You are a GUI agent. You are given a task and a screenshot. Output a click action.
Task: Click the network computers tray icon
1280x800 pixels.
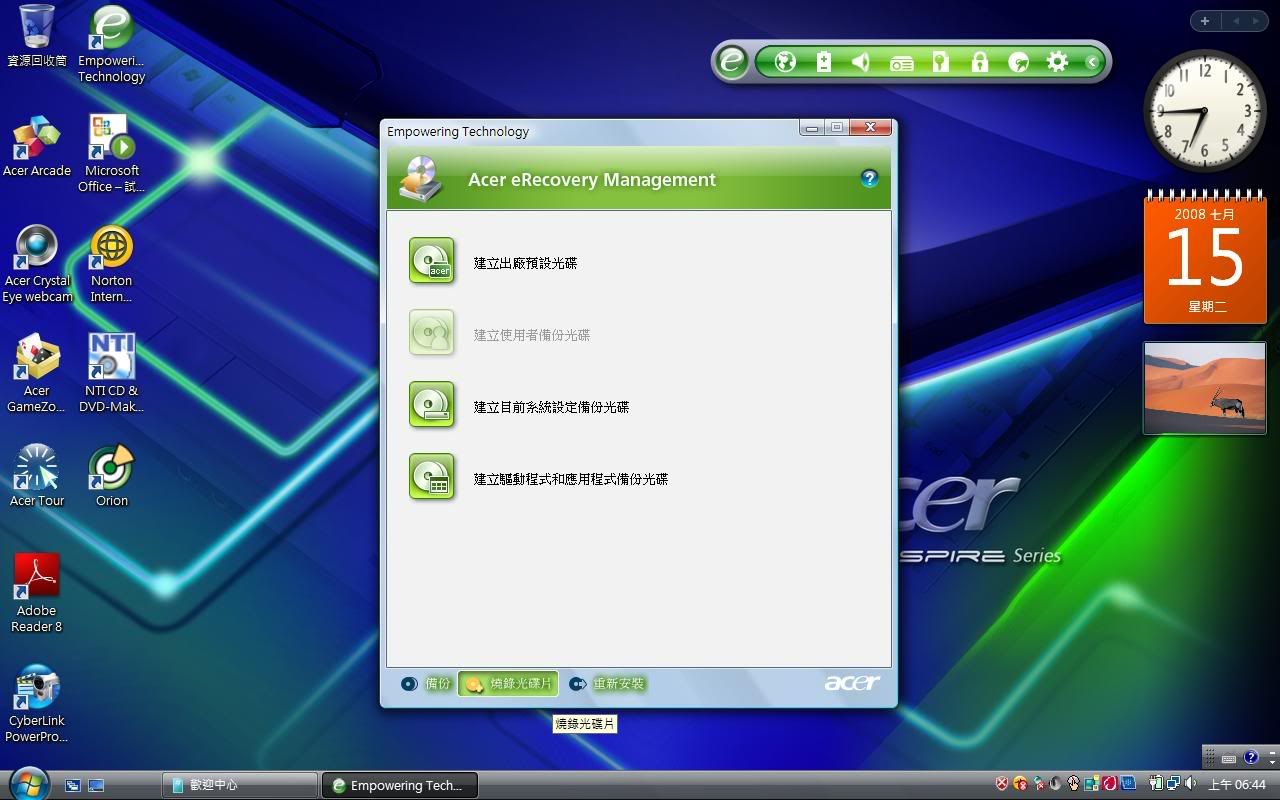[1172, 784]
